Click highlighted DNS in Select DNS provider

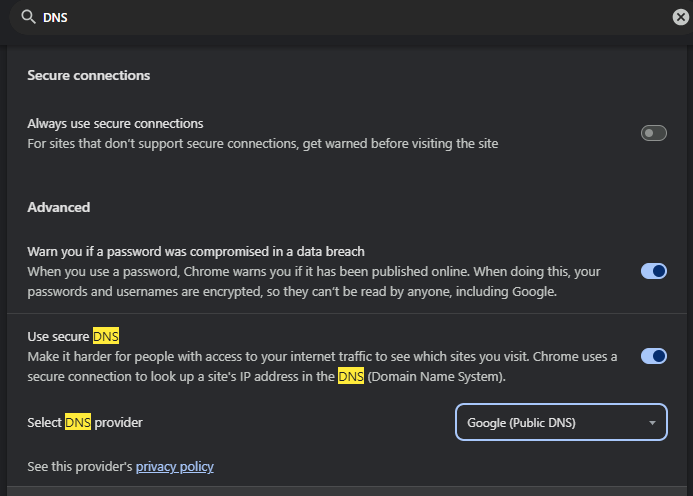[78, 422]
